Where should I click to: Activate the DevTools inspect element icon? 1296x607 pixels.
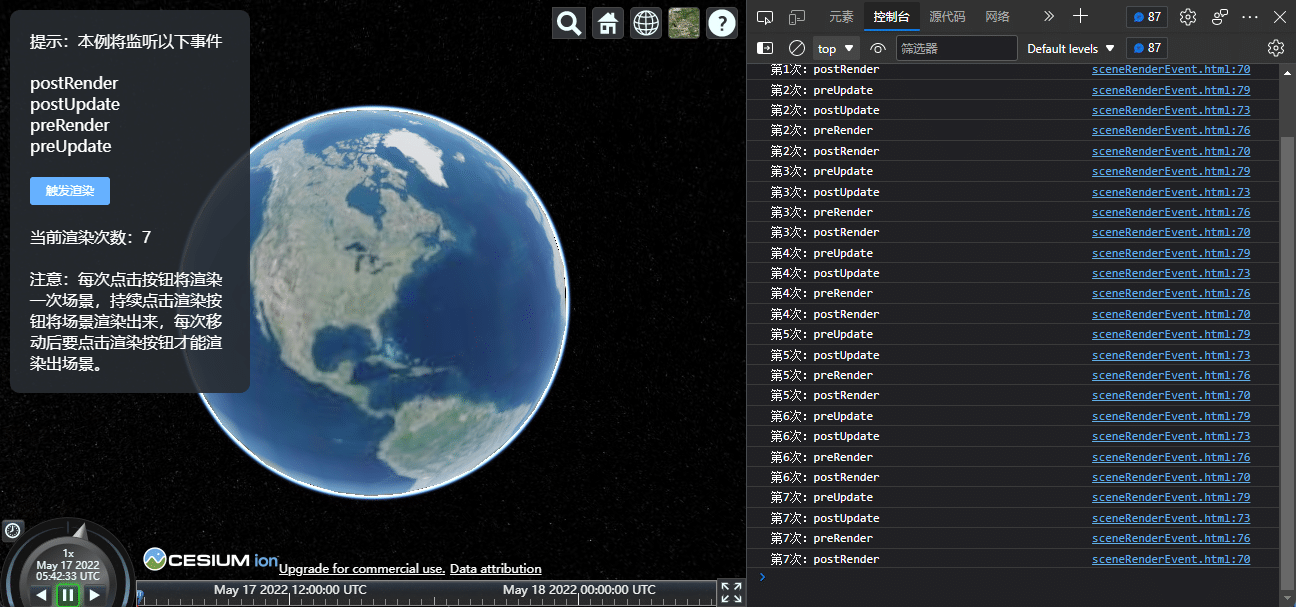(765, 17)
